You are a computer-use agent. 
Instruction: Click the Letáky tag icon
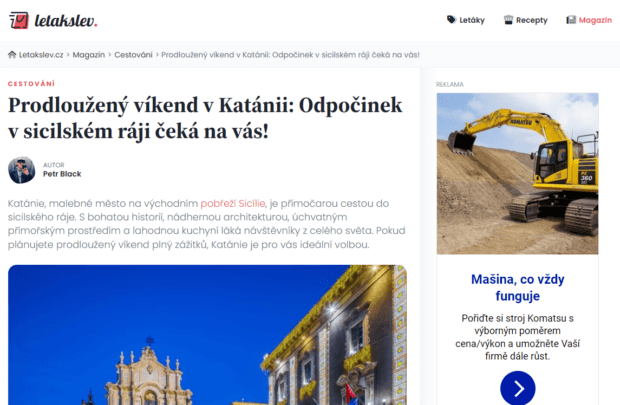tap(451, 20)
